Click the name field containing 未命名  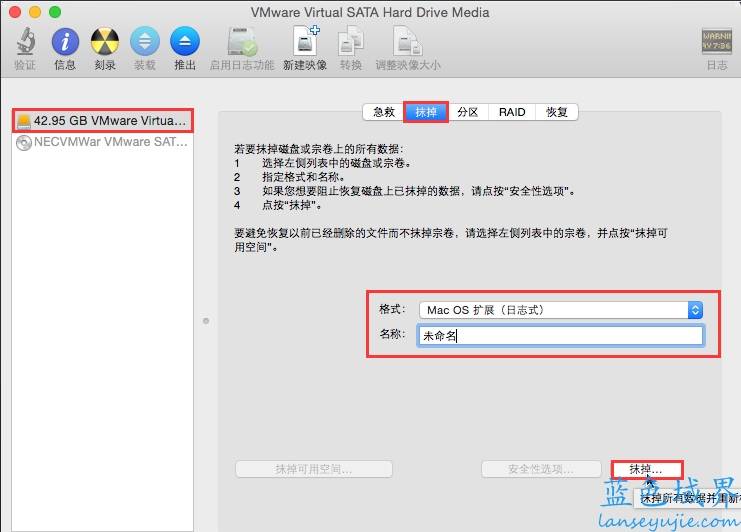pyautogui.click(x=560, y=336)
